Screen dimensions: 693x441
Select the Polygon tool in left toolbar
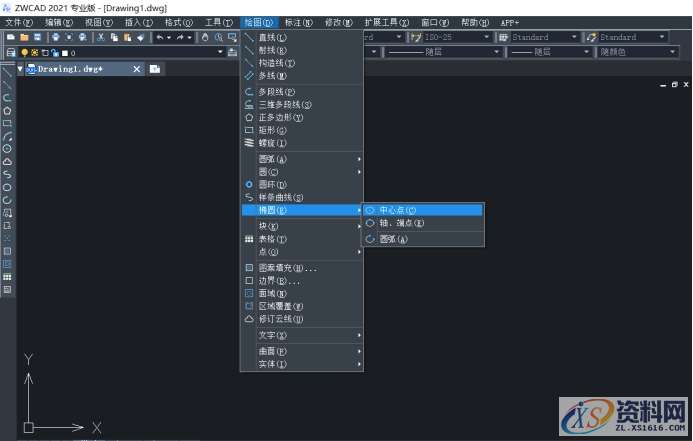(x=7, y=110)
